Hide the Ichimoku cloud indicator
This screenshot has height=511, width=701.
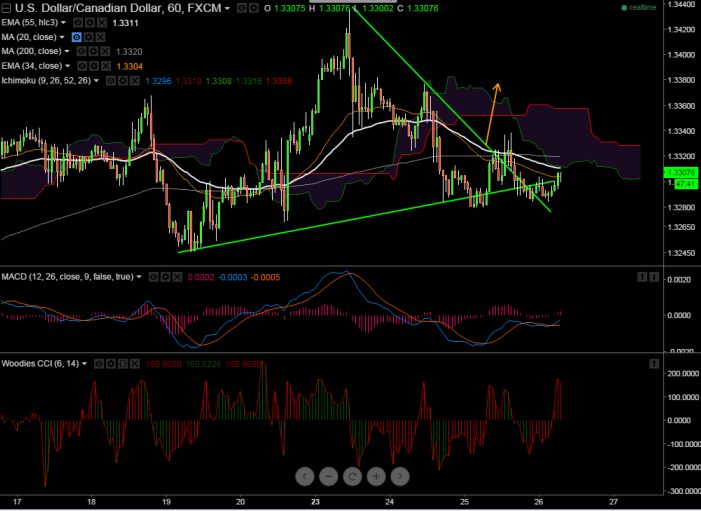110,81
